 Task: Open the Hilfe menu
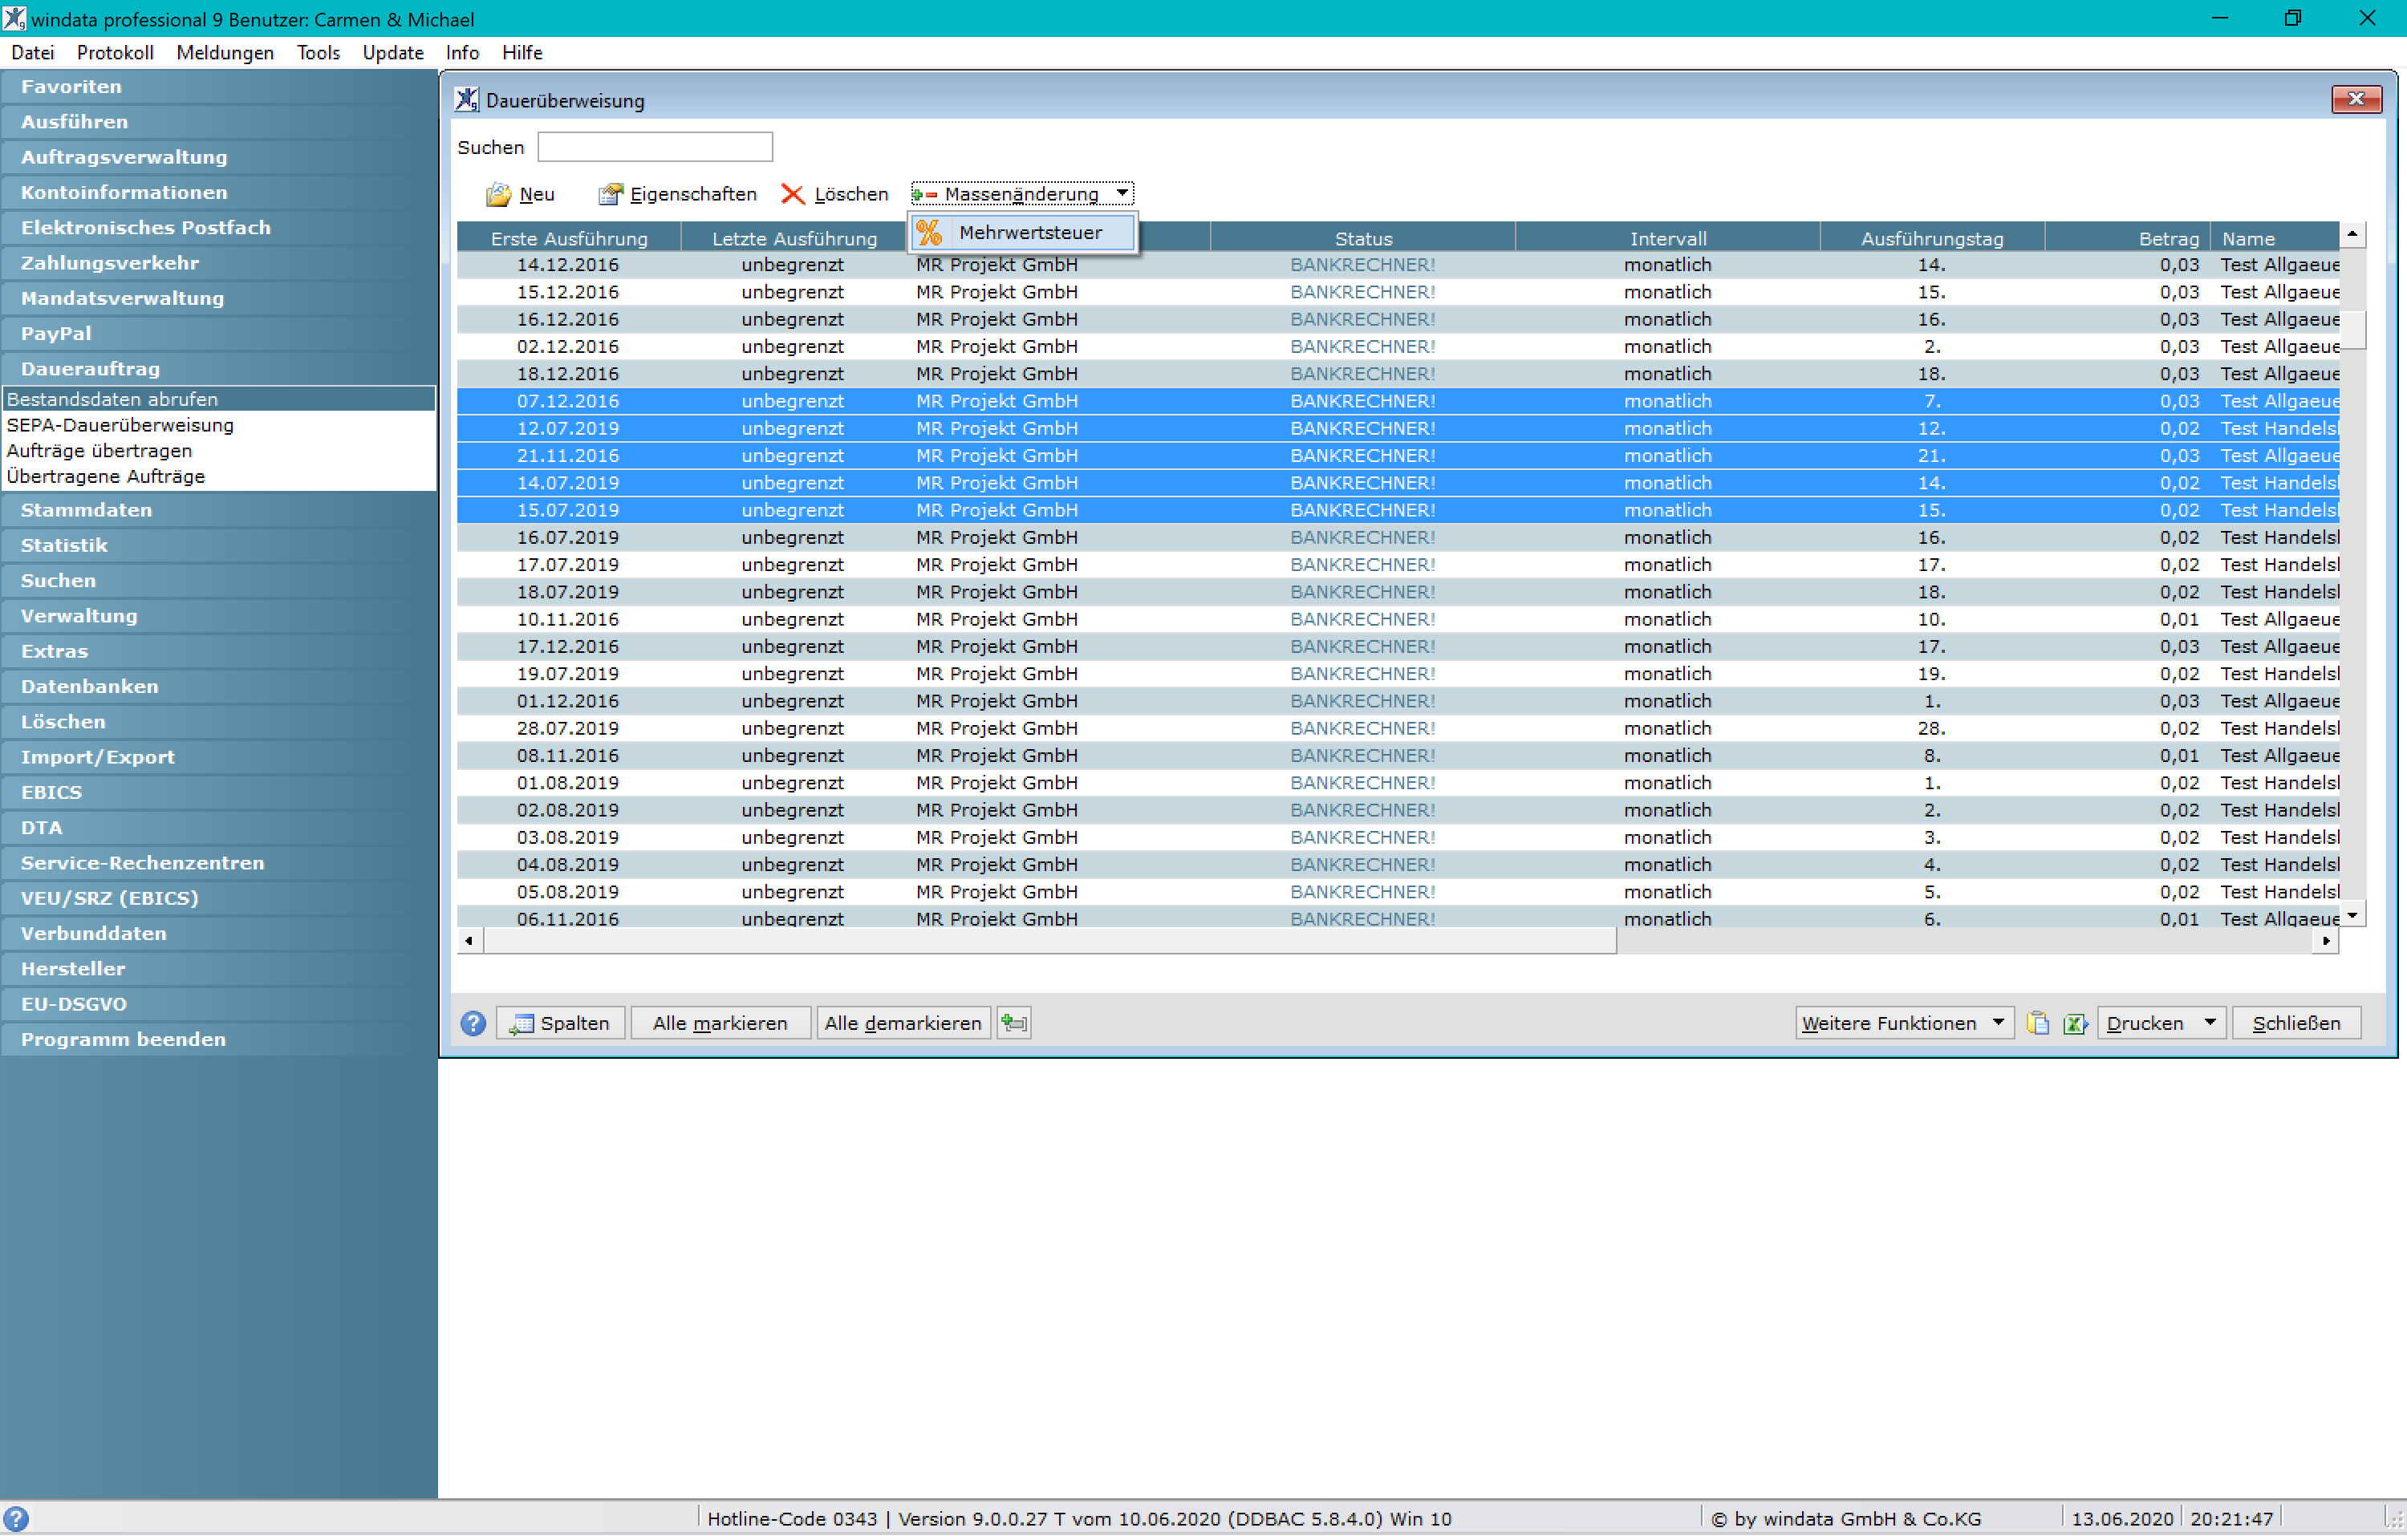tap(522, 53)
